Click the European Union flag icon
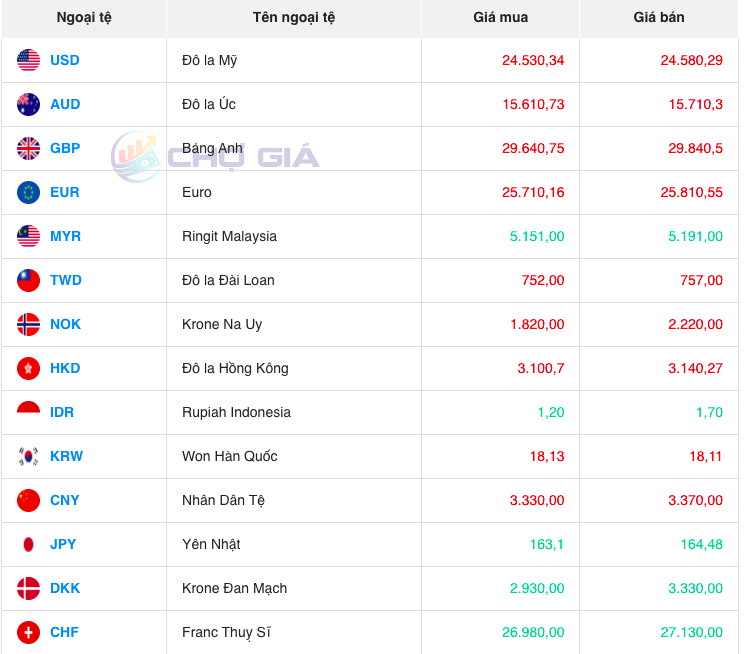The height and width of the screenshot is (654, 744). click(28, 192)
